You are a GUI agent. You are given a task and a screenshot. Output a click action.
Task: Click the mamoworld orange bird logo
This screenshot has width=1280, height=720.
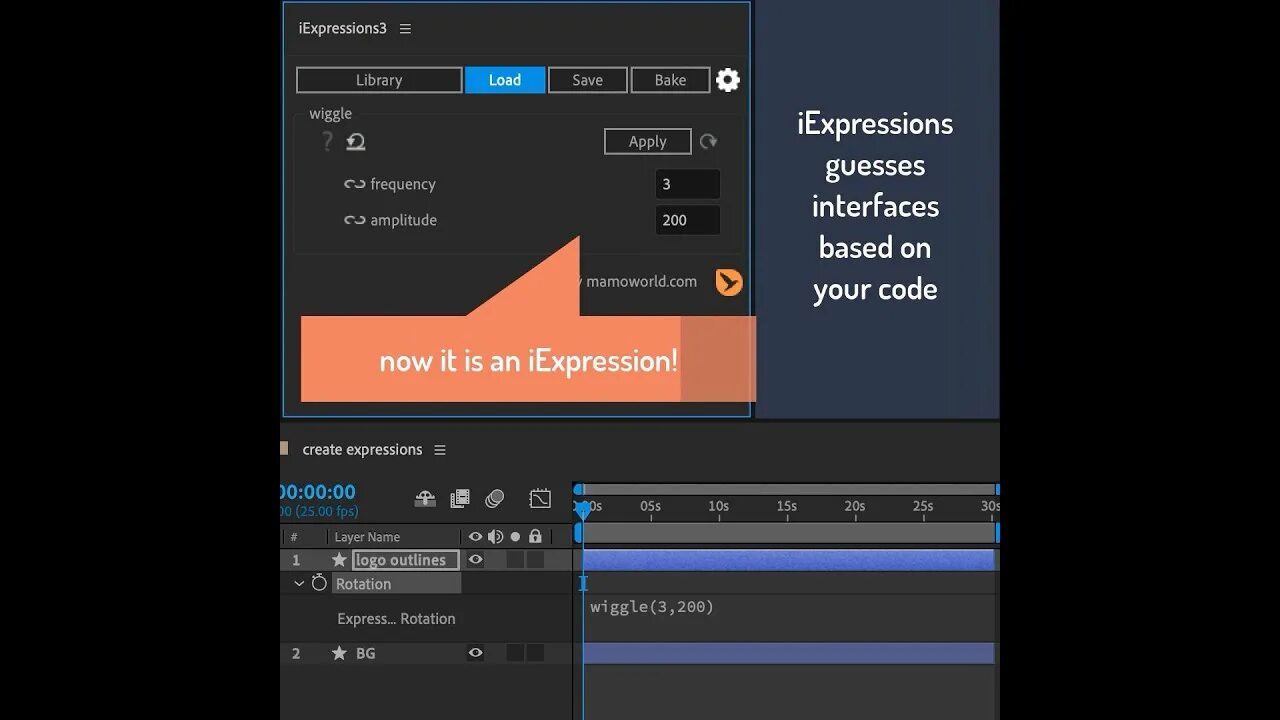729,282
